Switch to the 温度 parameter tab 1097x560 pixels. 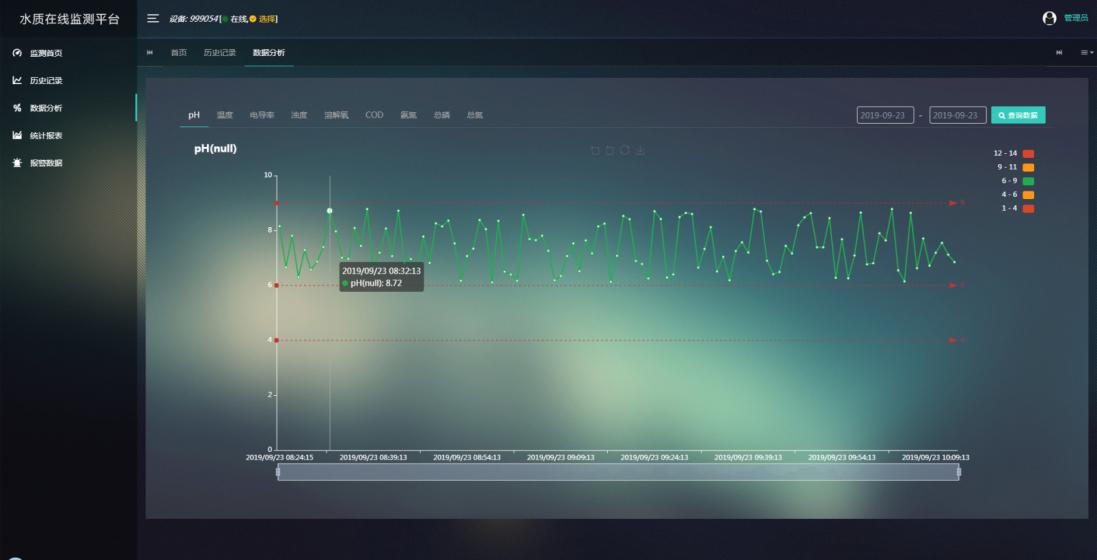click(225, 115)
